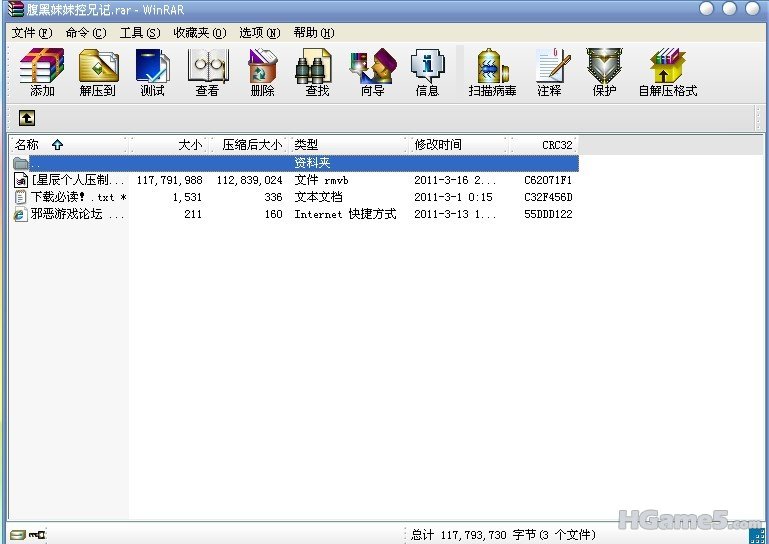This screenshot has width=769, height=544.
Task: Click the 测试 (Test) toolbar icon
Action: coord(152,72)
